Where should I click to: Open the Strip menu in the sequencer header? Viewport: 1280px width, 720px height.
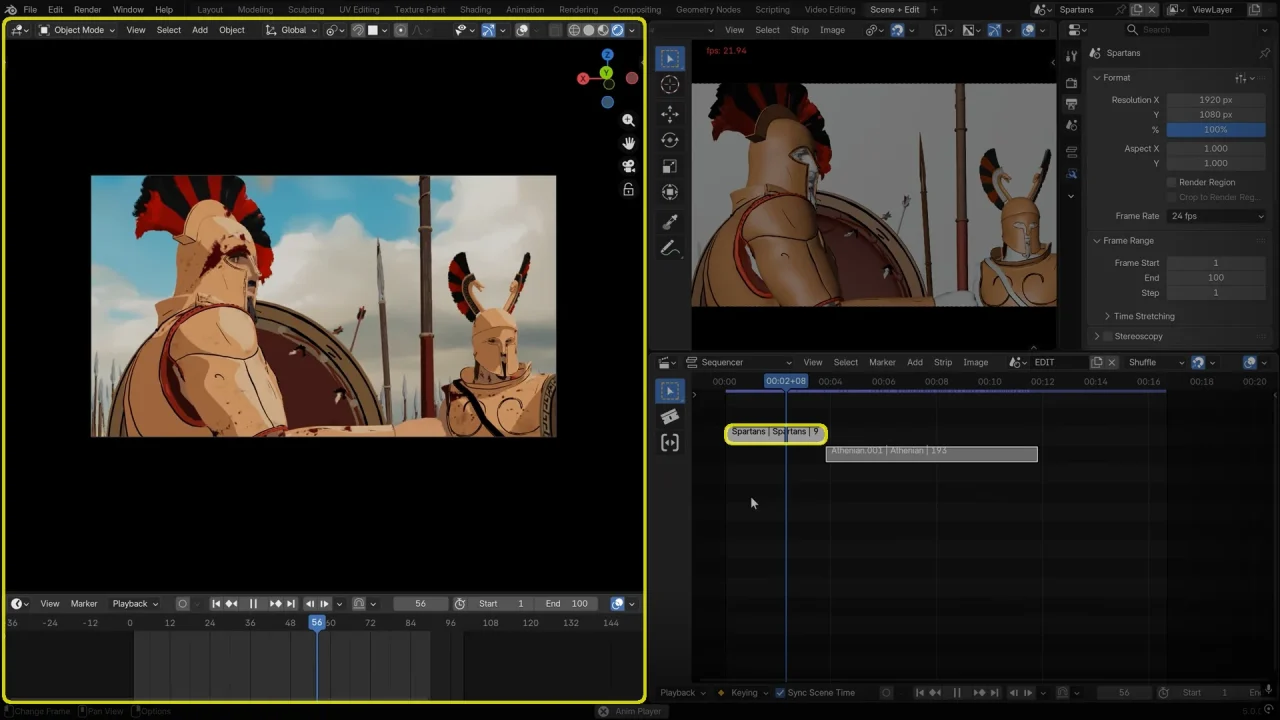942,362
